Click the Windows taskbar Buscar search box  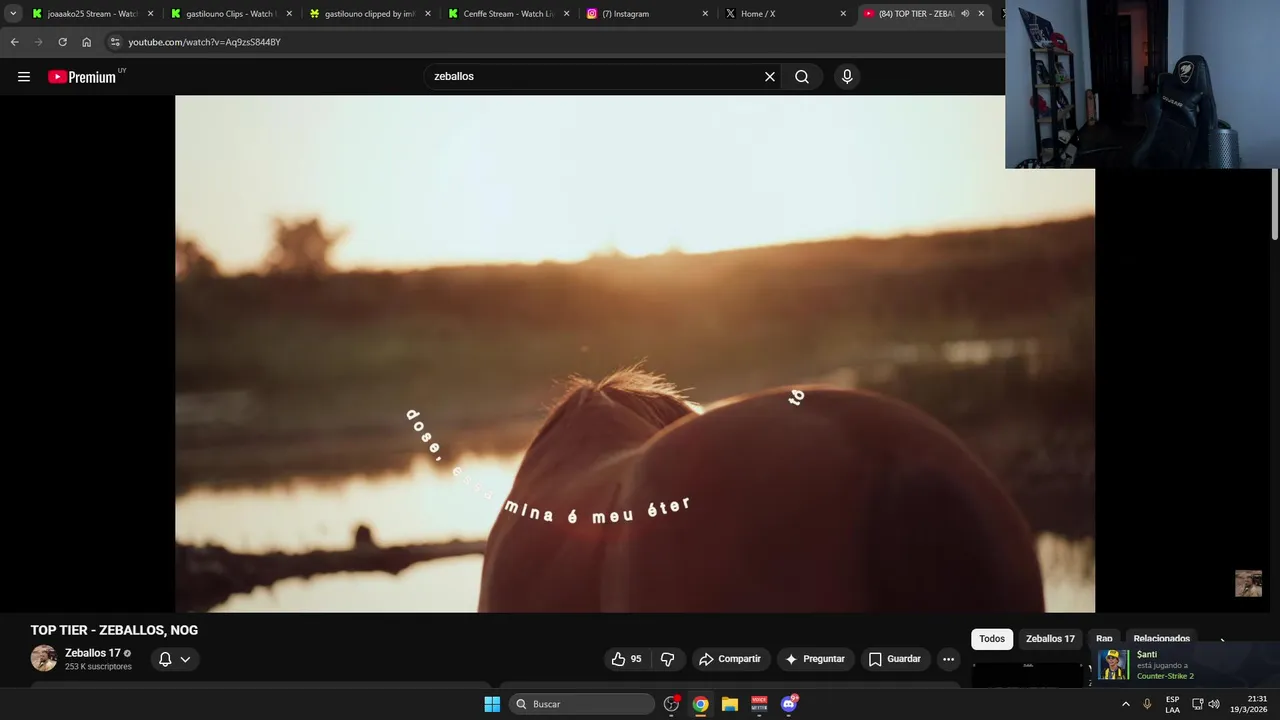(x=582, y=704)
